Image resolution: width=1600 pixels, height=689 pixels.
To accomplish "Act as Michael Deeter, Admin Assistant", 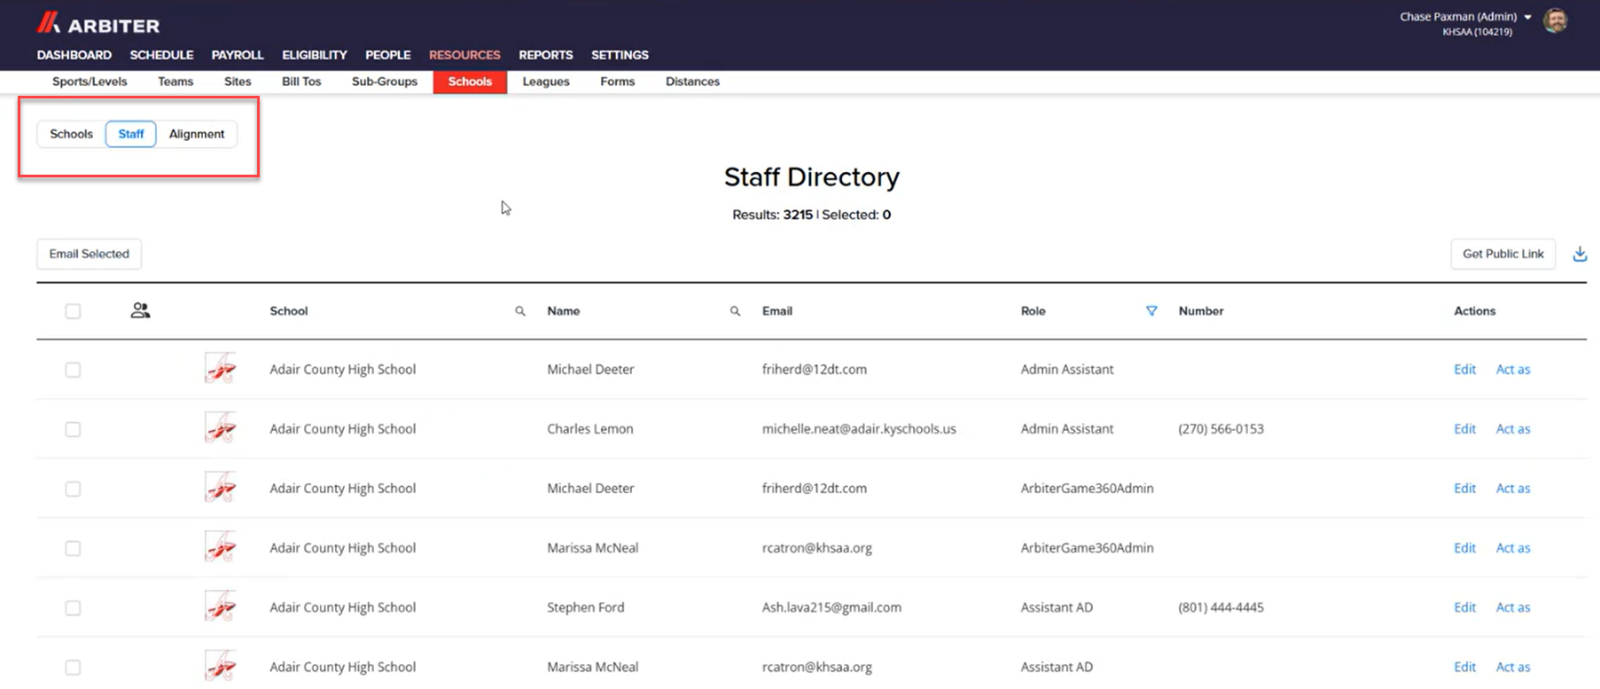I will tap(1513, 369).
